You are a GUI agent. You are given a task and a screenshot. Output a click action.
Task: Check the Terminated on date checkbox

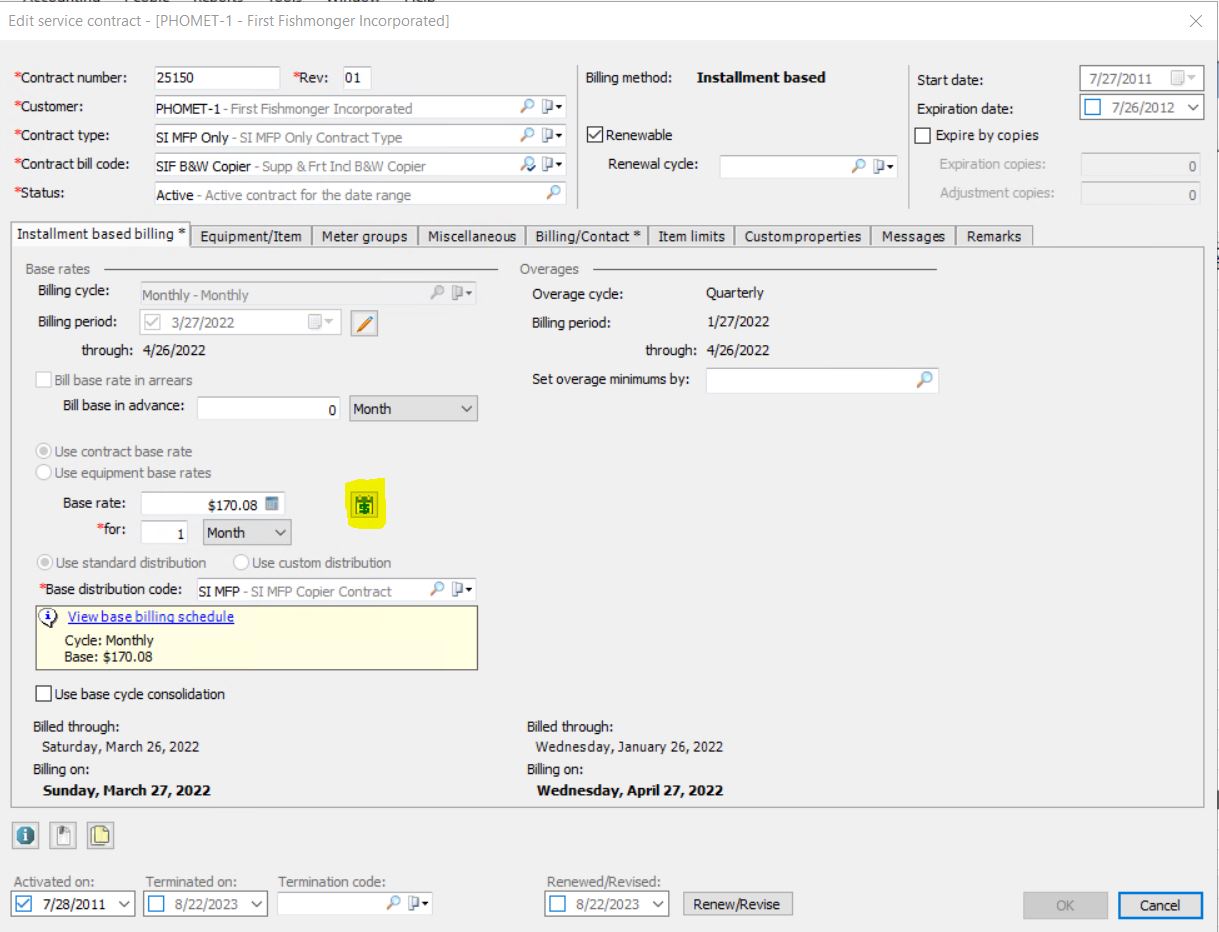[x=157, y=904]
